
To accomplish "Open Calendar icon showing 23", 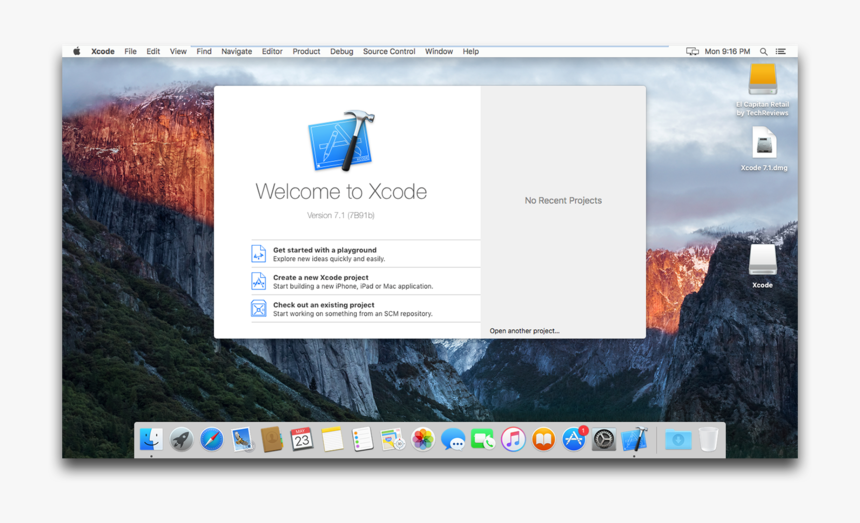I will [x=302, y=439].
